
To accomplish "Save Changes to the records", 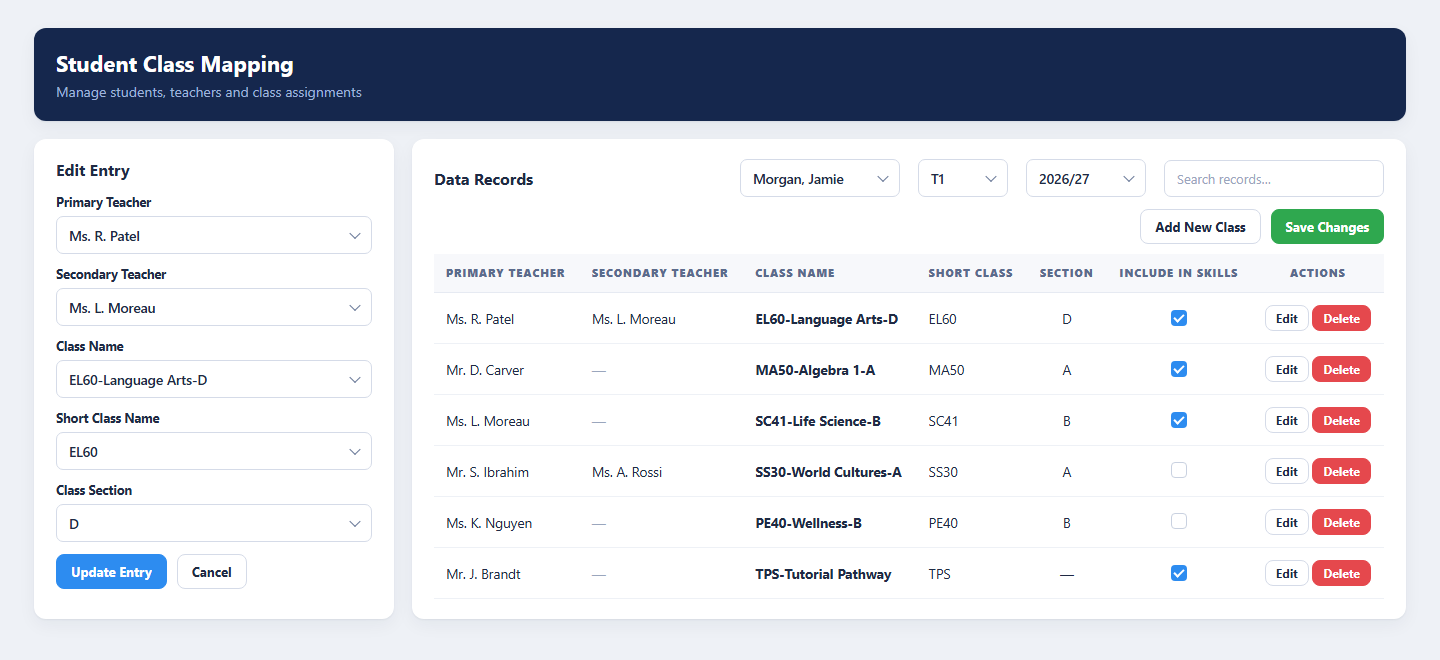I will [x=1327, y=227].
